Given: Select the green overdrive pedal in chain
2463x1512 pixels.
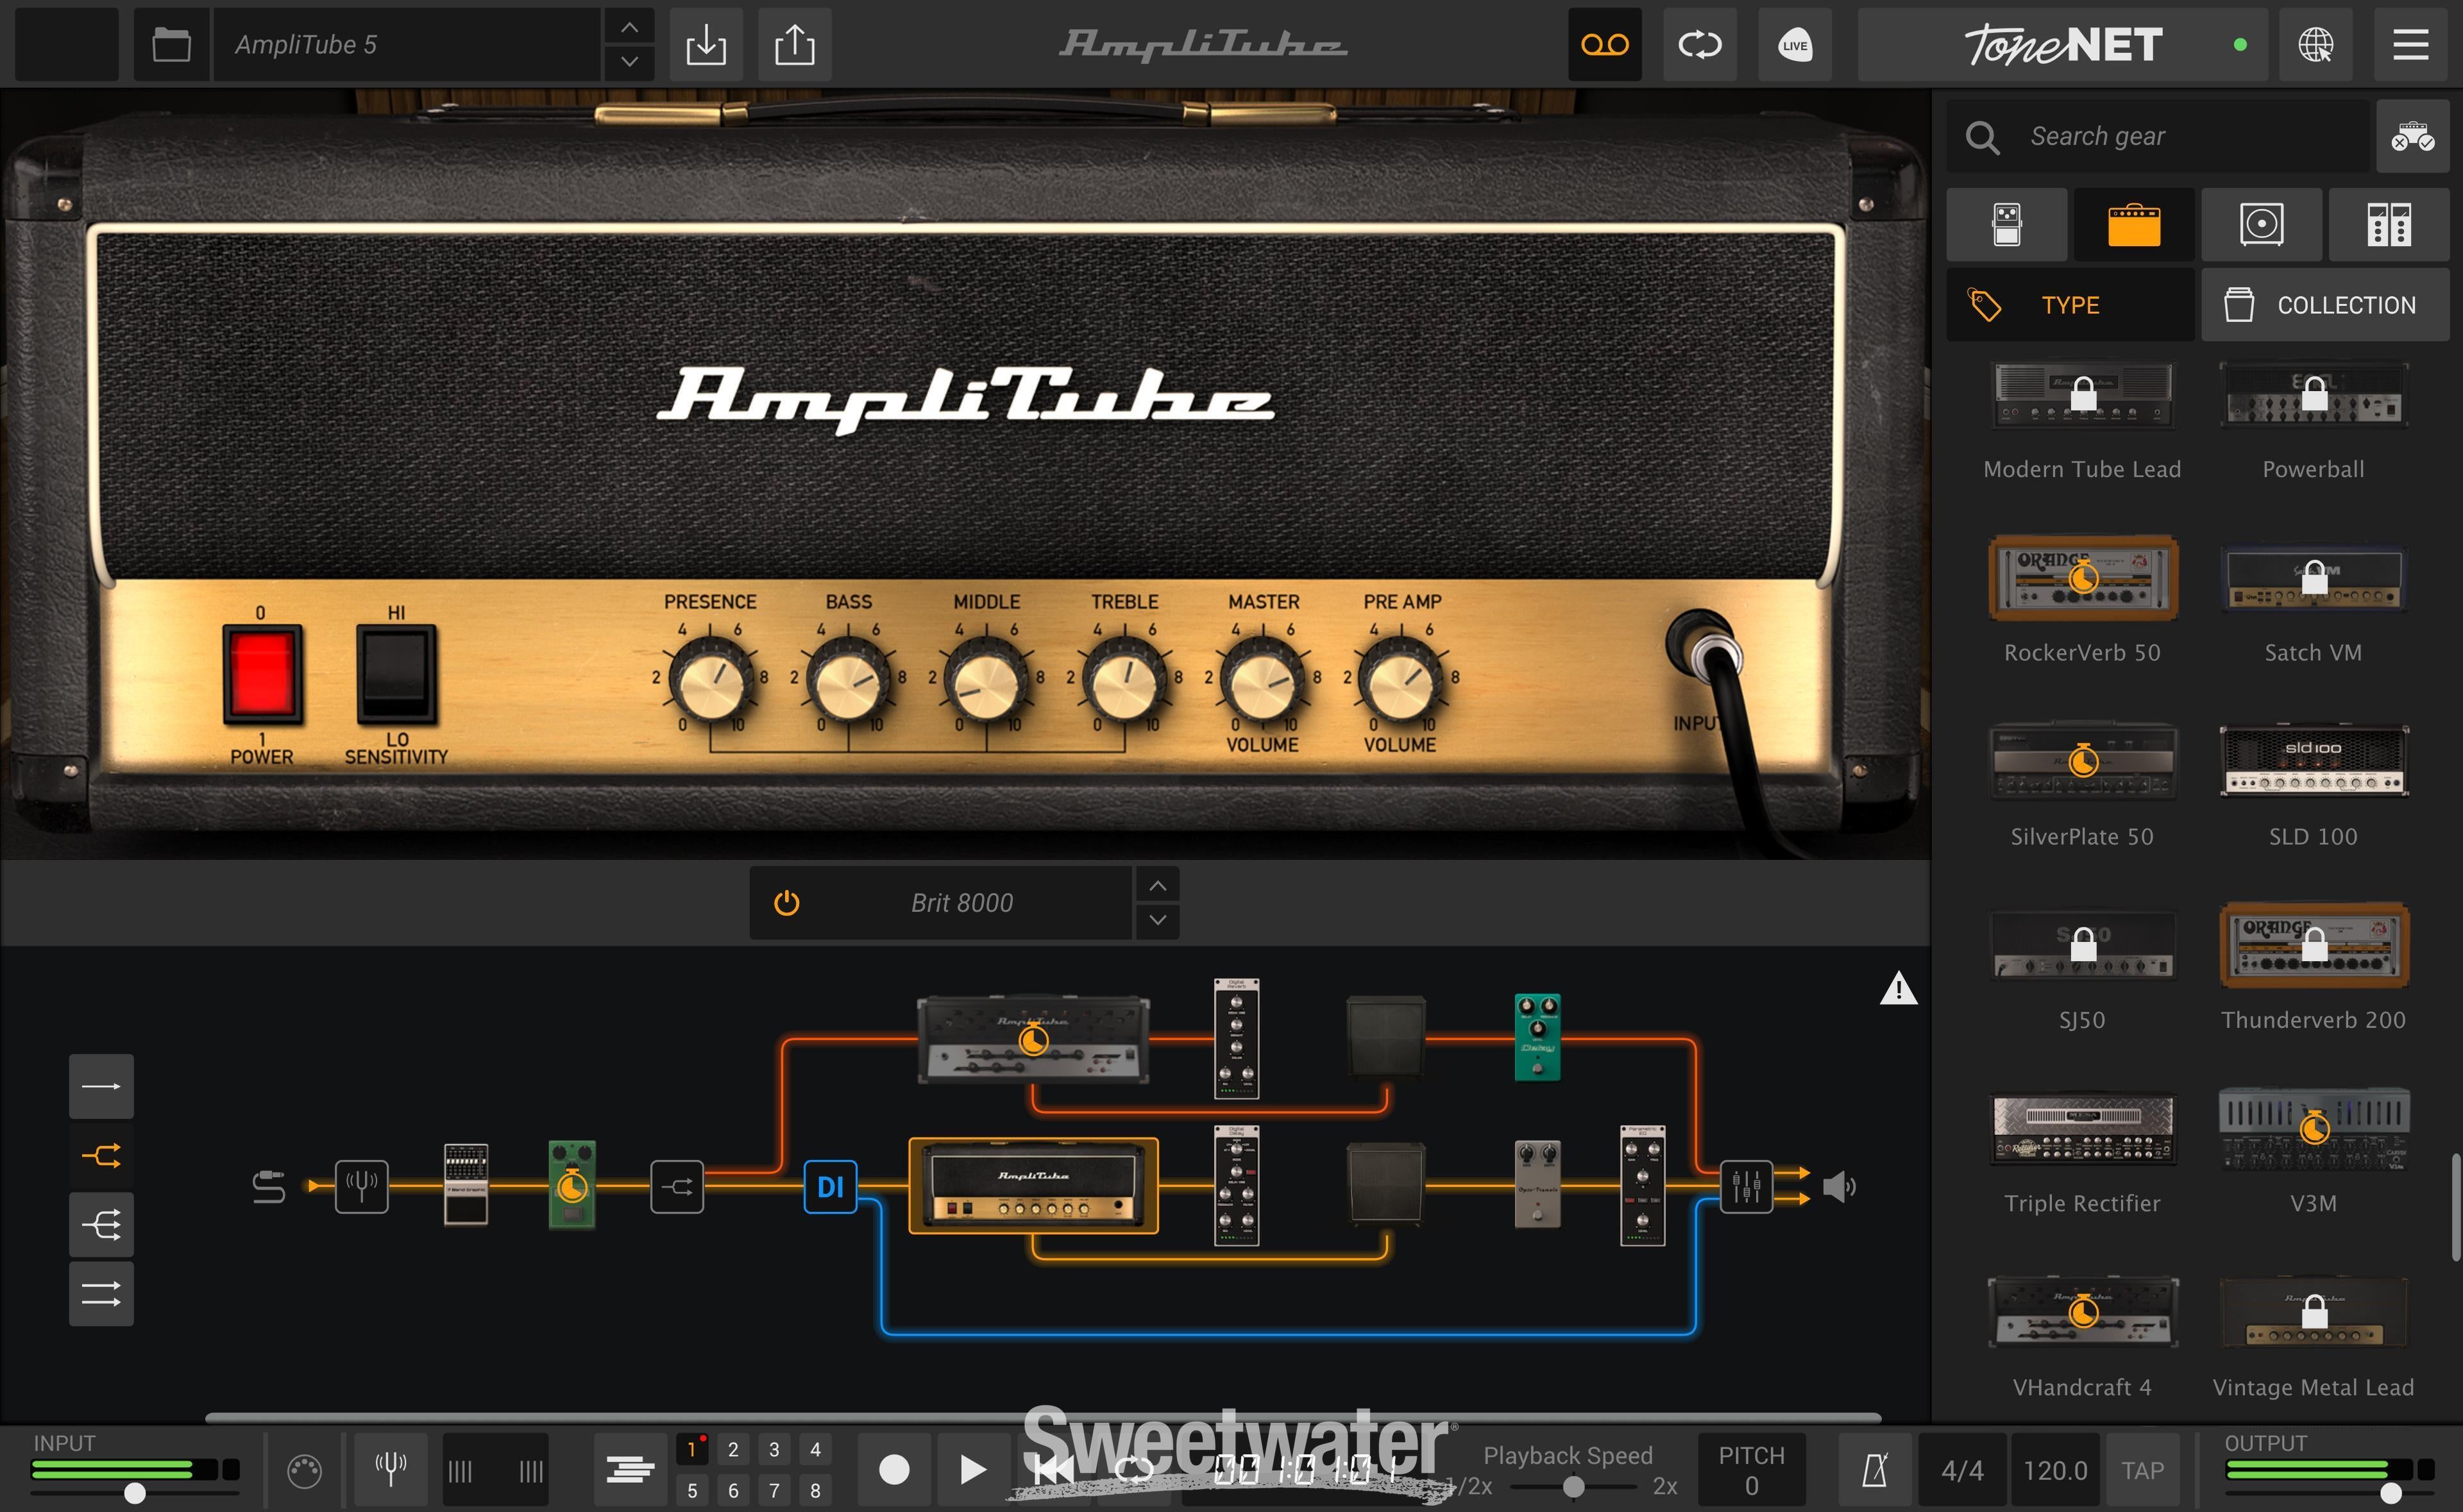Looking at the screenshot, I should point(572,1185).
